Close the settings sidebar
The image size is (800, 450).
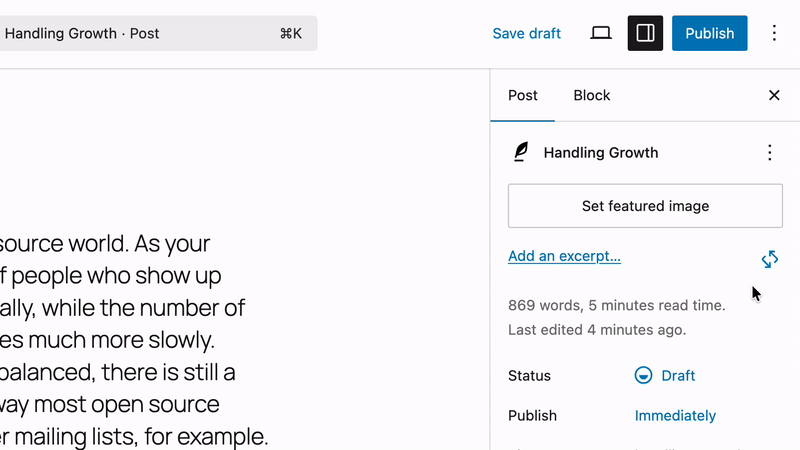(x=774, y=95)
